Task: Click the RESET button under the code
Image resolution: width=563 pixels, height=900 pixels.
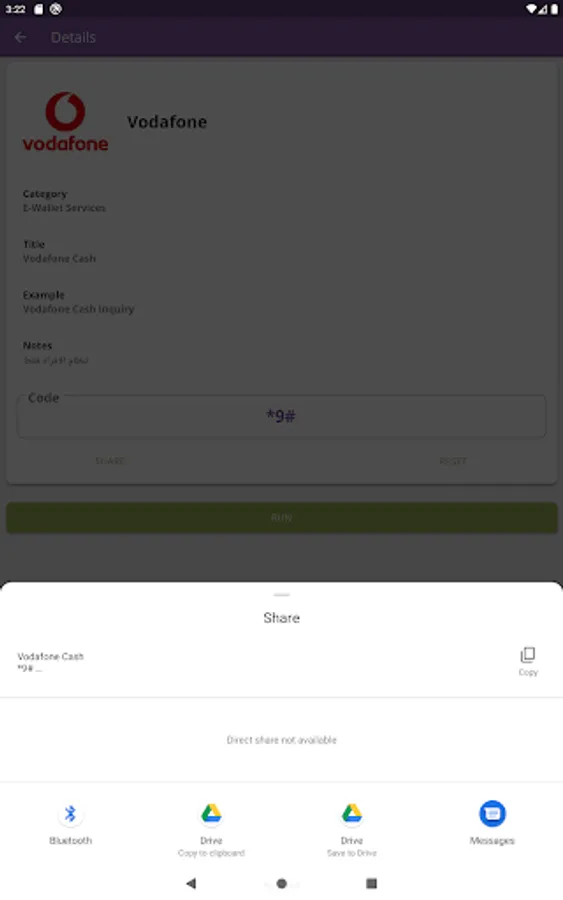Action: pos(453,461)
